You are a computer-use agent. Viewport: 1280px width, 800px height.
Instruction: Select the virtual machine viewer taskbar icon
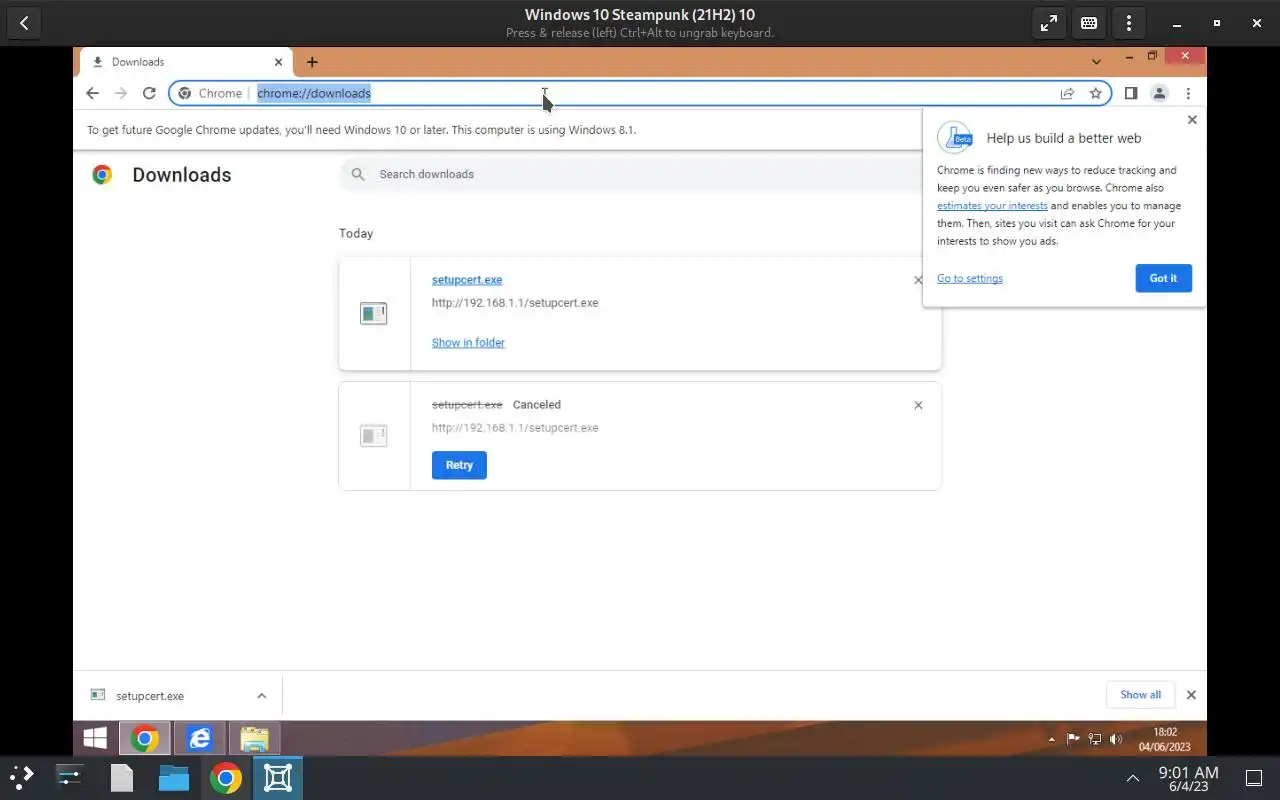[277, 778]
